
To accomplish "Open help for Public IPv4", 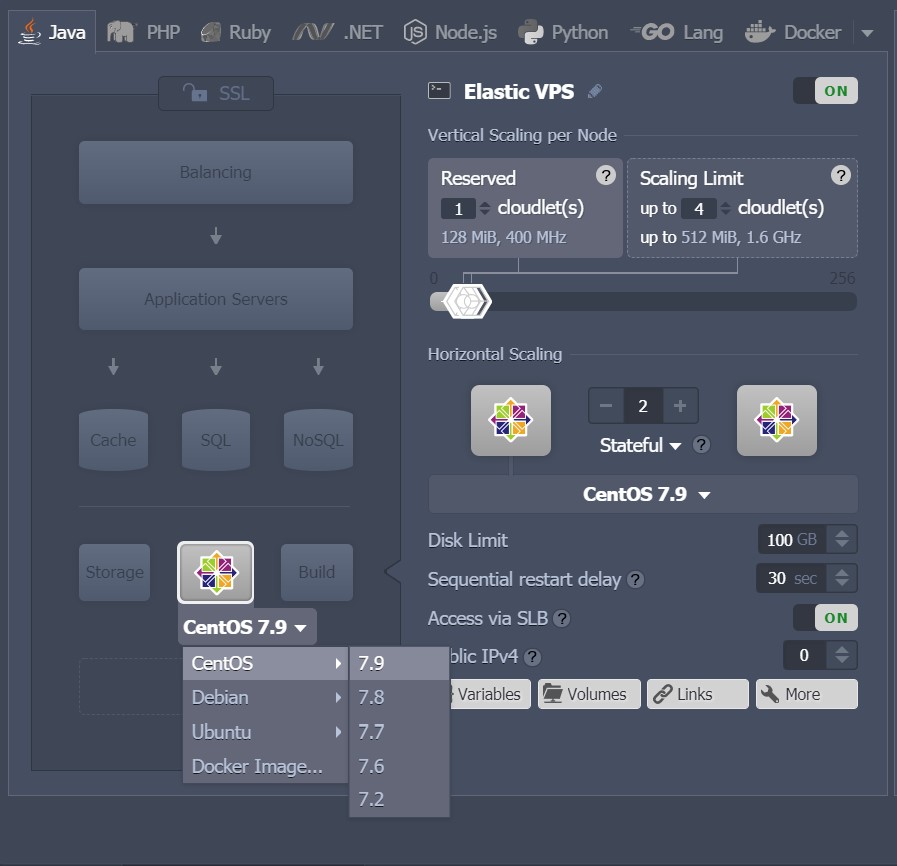I will click(532, 657).
